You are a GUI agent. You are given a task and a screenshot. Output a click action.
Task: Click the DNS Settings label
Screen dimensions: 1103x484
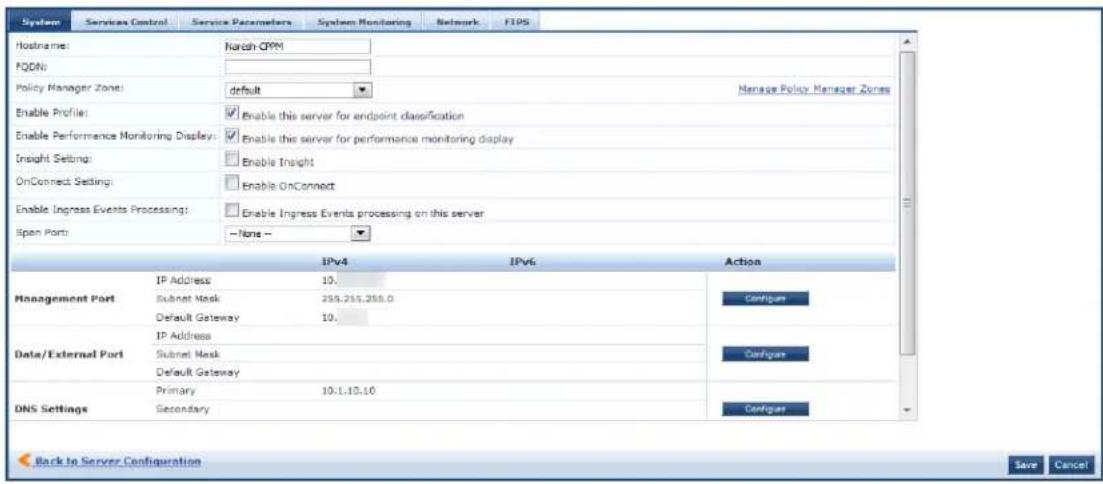(x=51, y=410)
